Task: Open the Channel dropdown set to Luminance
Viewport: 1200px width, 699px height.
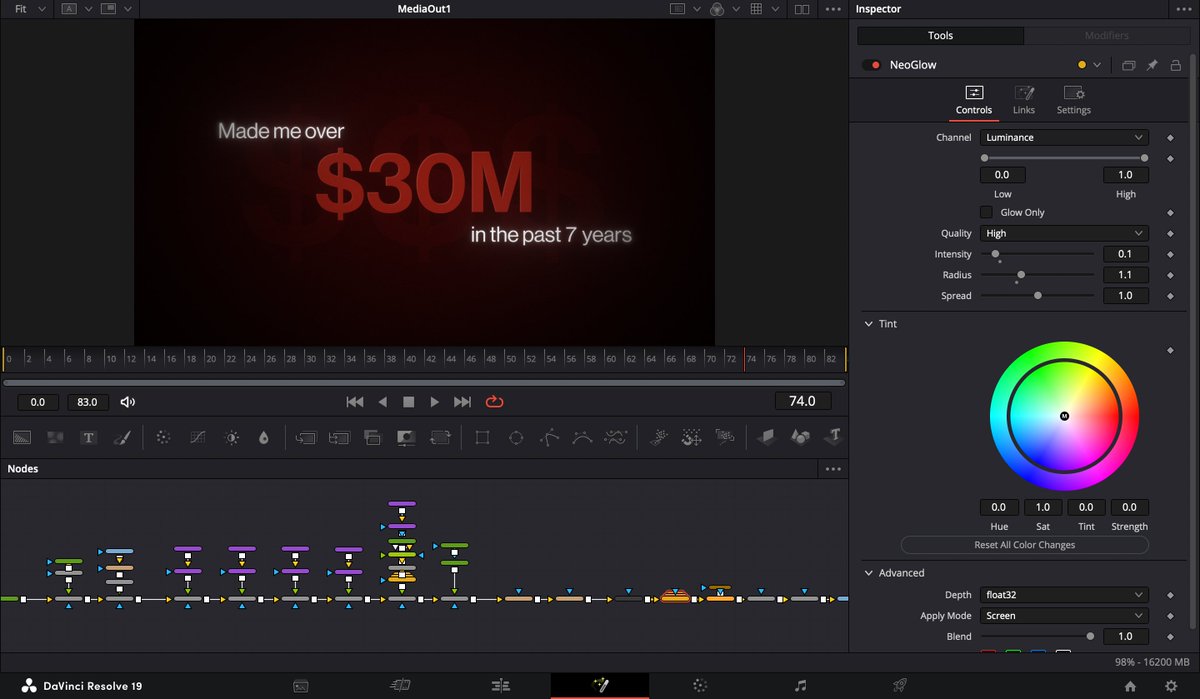Action: click(1063, 137)
